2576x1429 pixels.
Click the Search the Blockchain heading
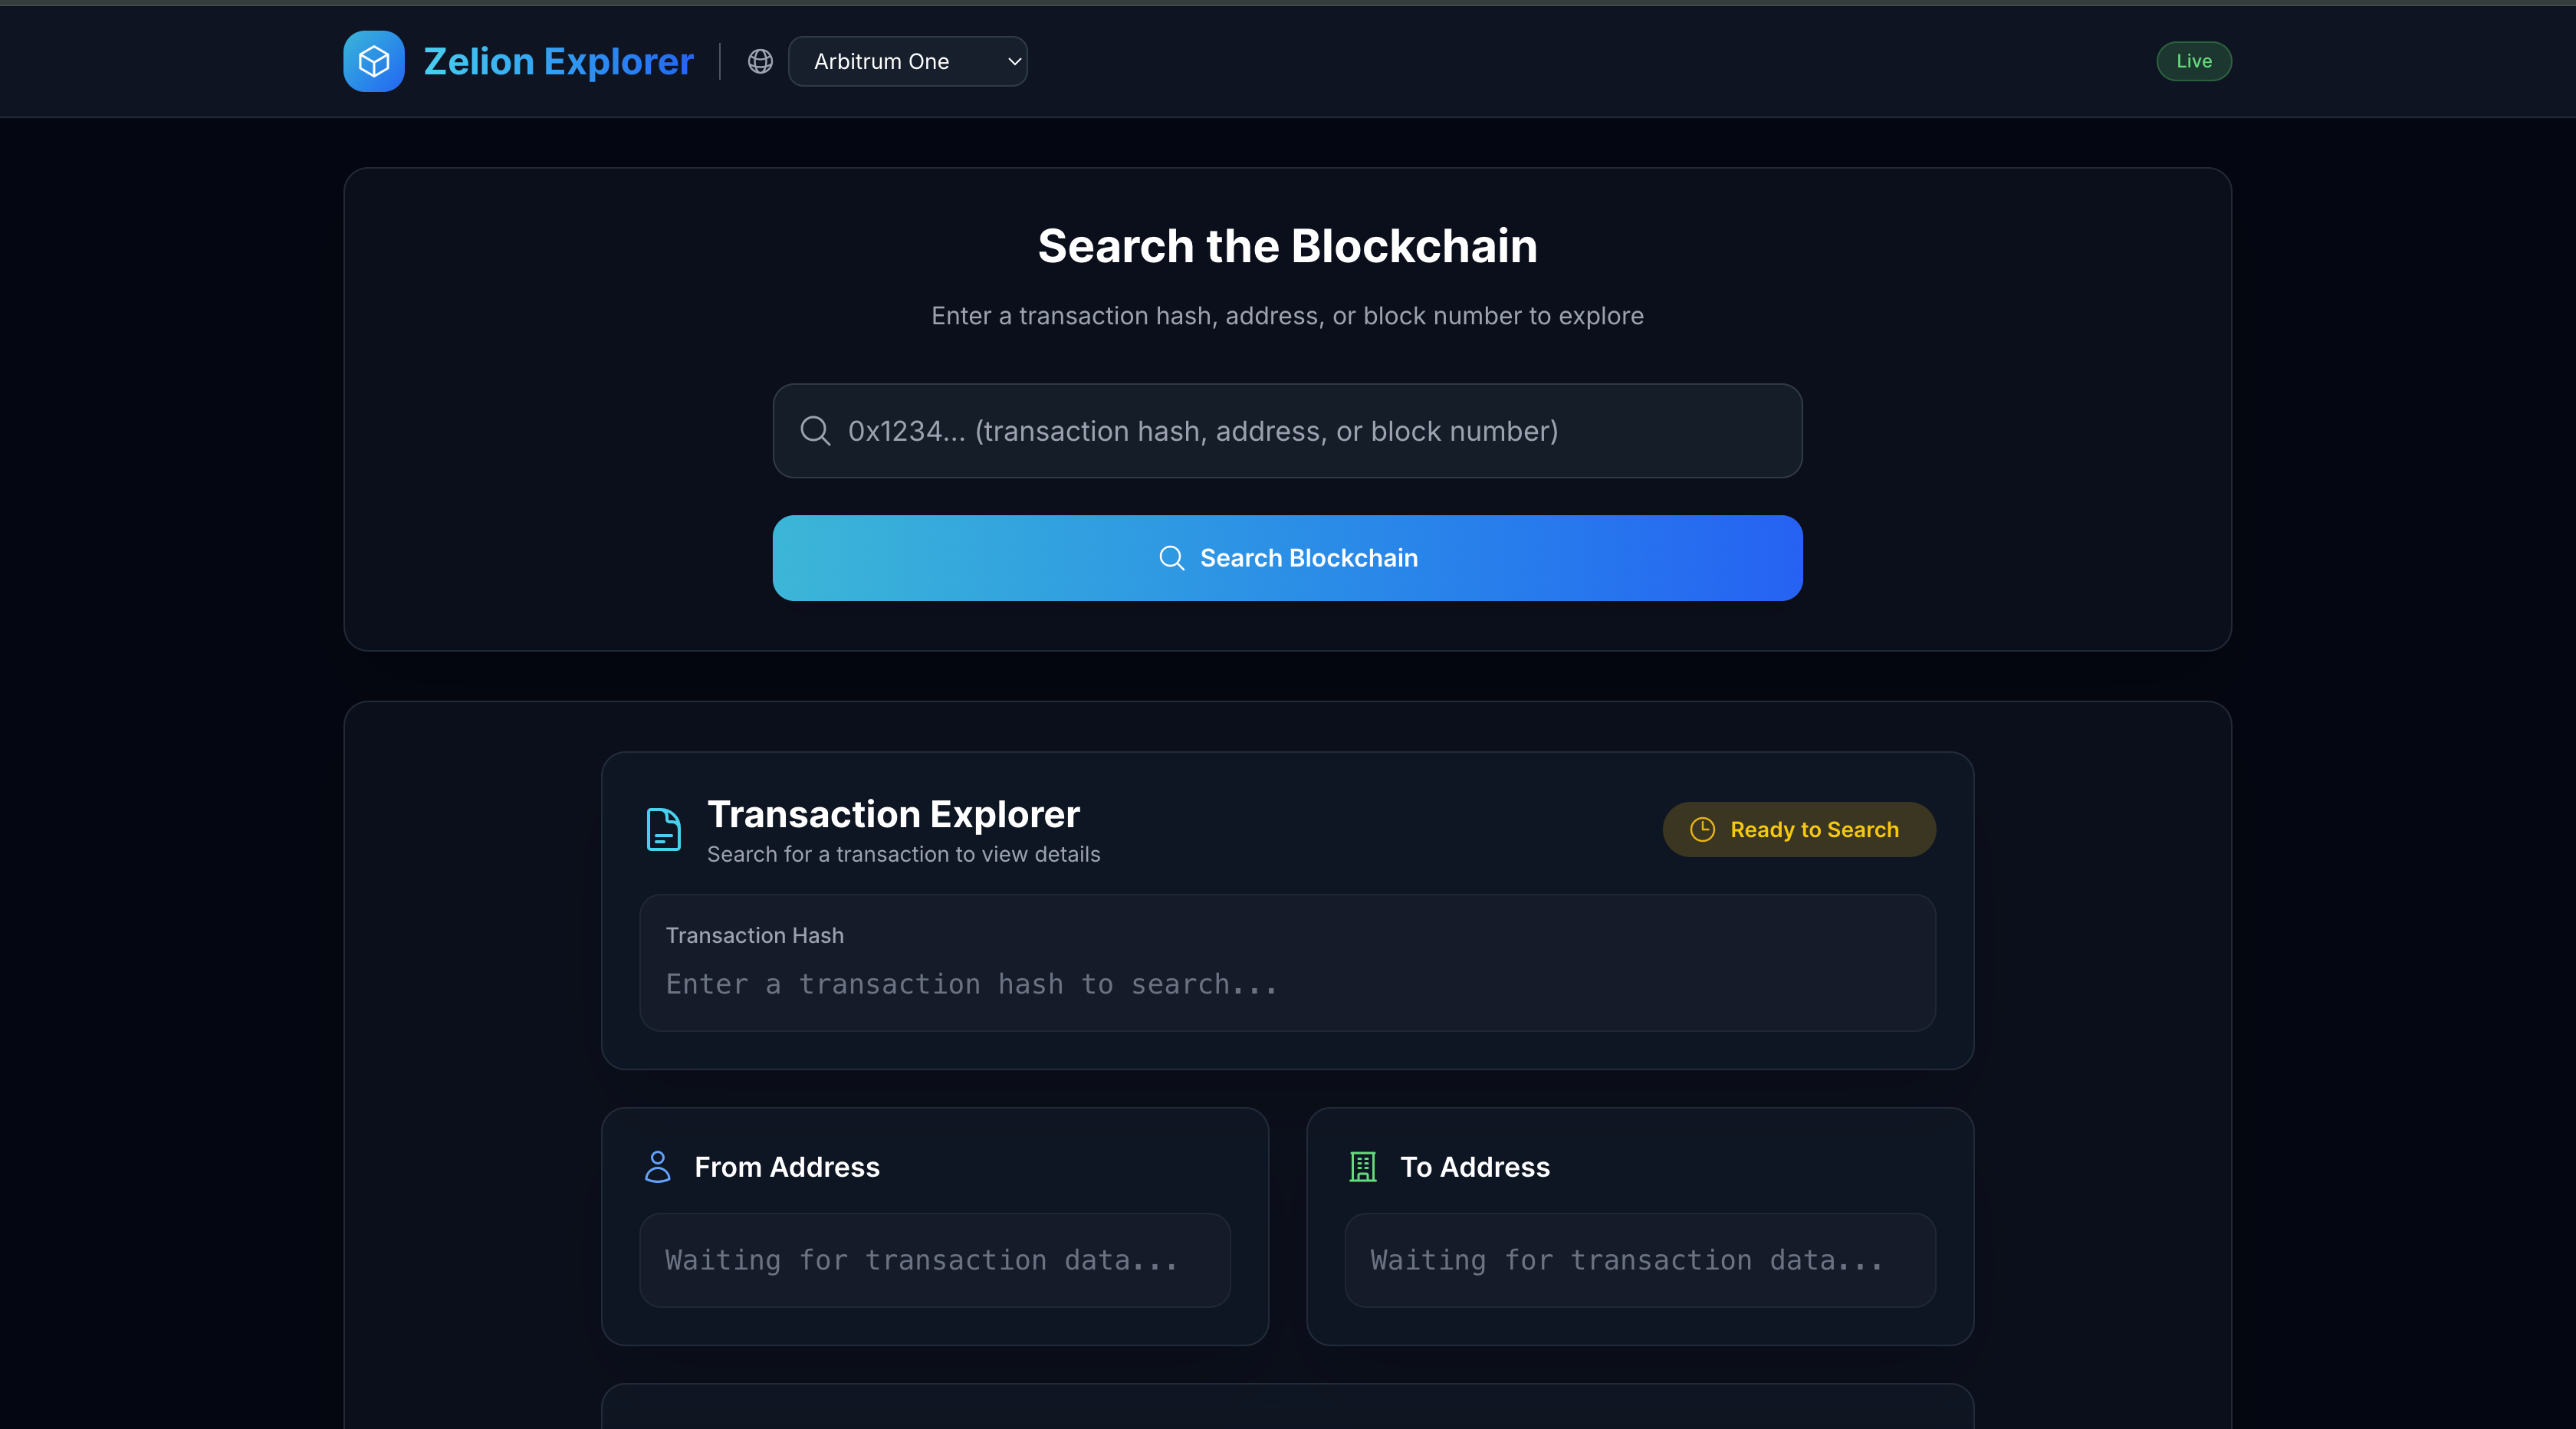(x=1287, y=246)
